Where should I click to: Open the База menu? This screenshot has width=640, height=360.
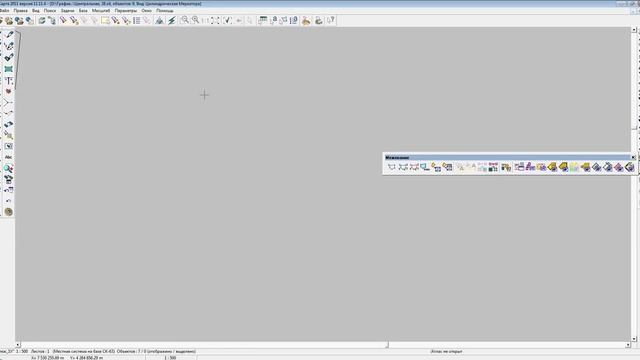click(83, 11)
